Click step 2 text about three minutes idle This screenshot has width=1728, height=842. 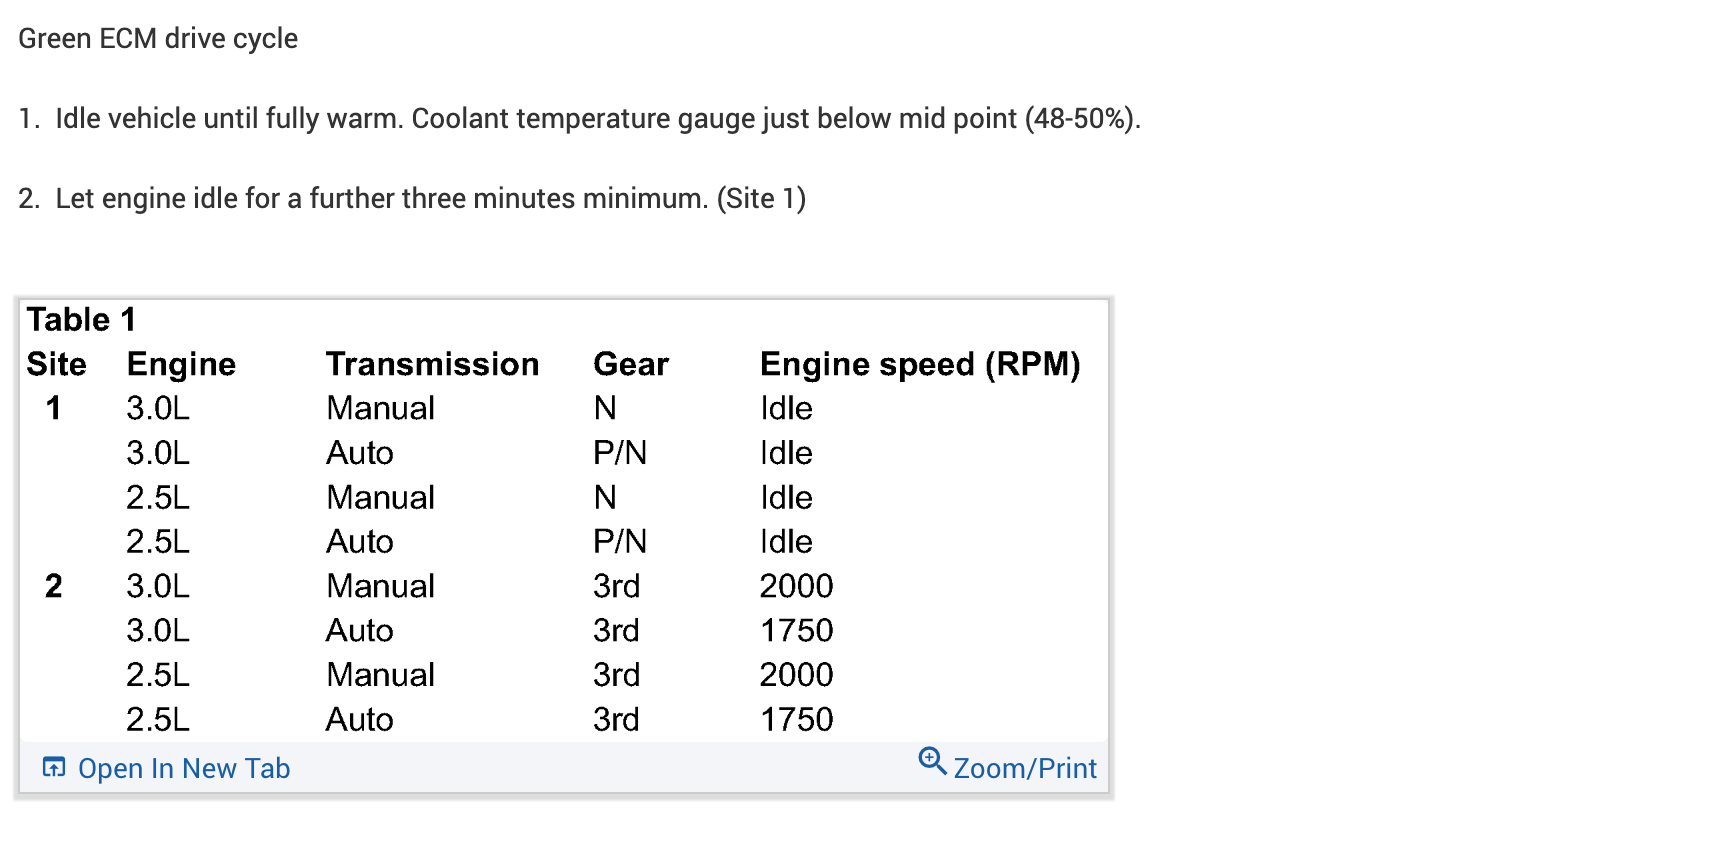click(430, 199)
